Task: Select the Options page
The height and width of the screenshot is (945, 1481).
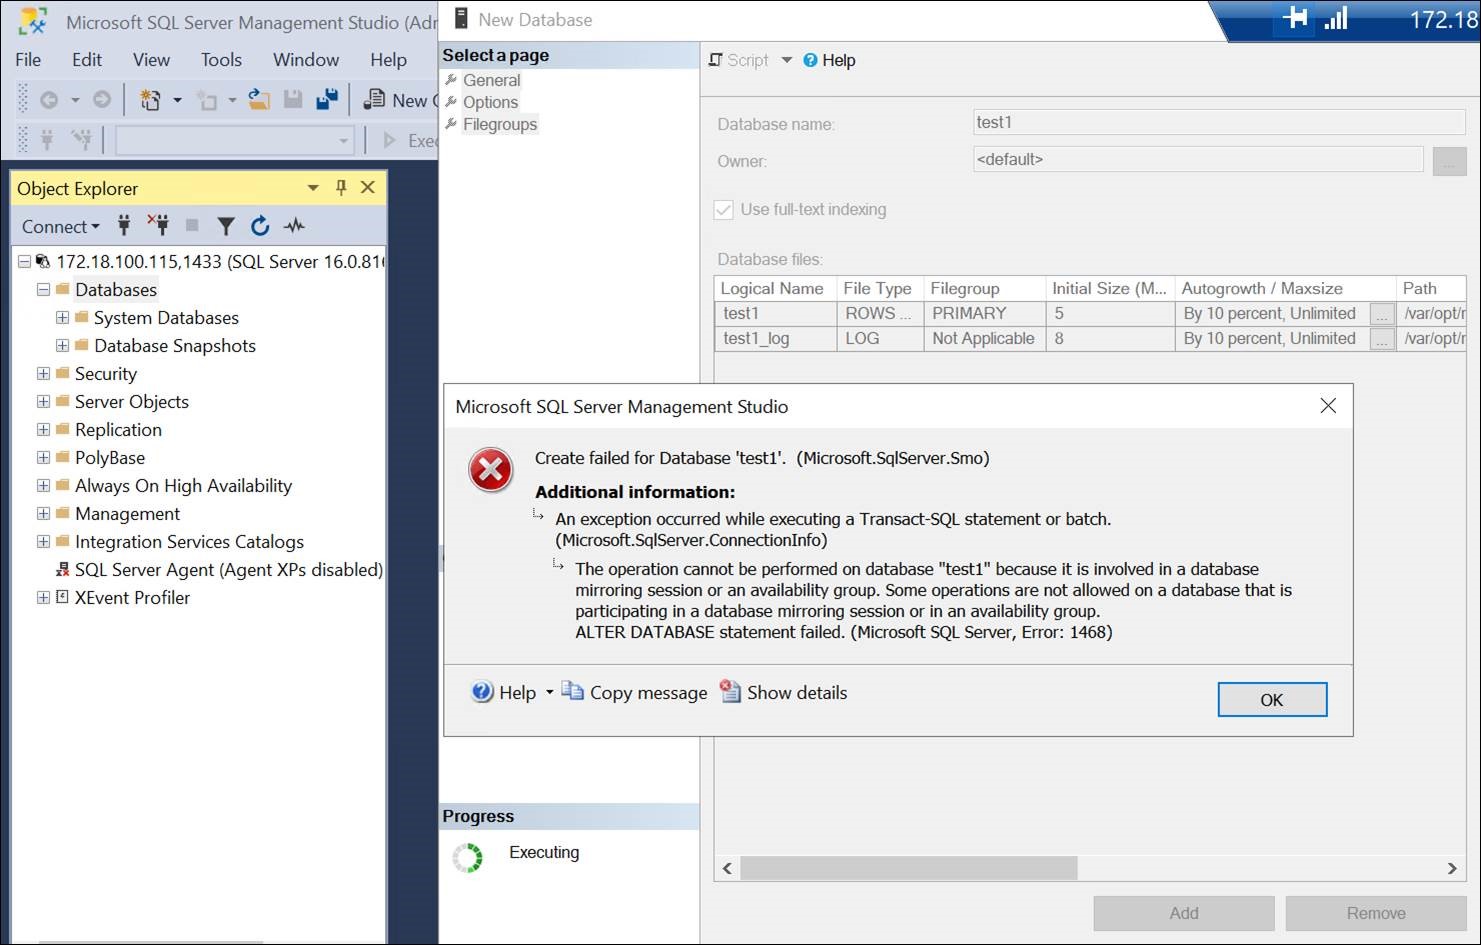Action: click(x=490, y=102)
